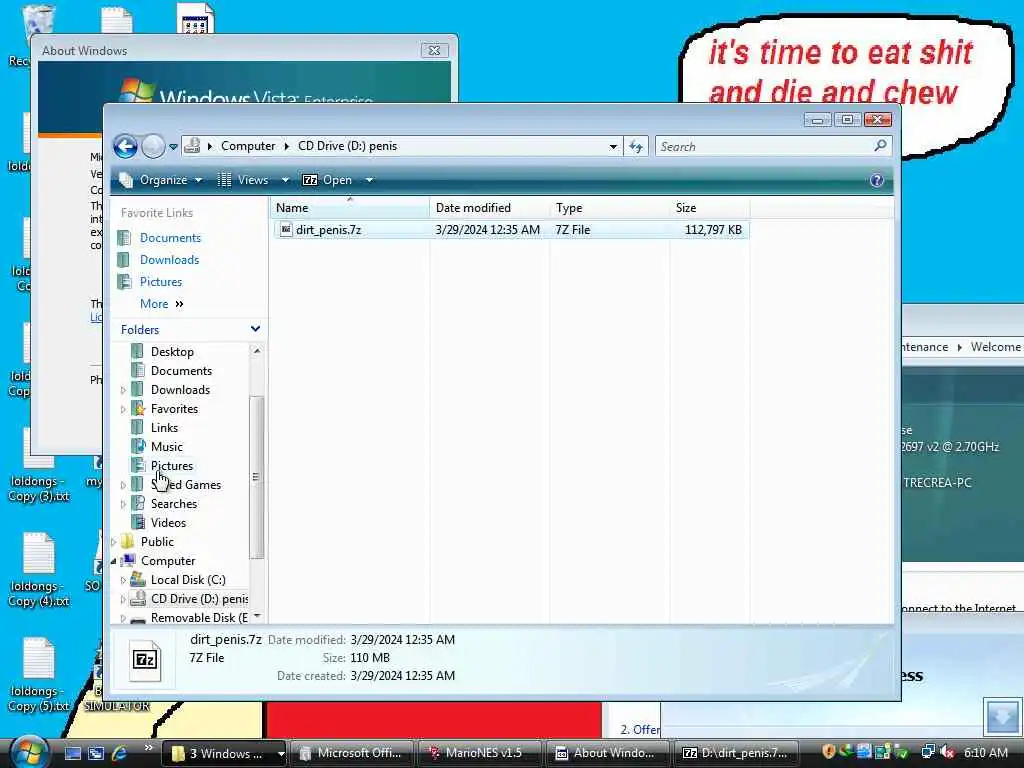Launch Internet Explorer from quick launch
Viewport: 1024px width, 768px height.
(120, 754)
